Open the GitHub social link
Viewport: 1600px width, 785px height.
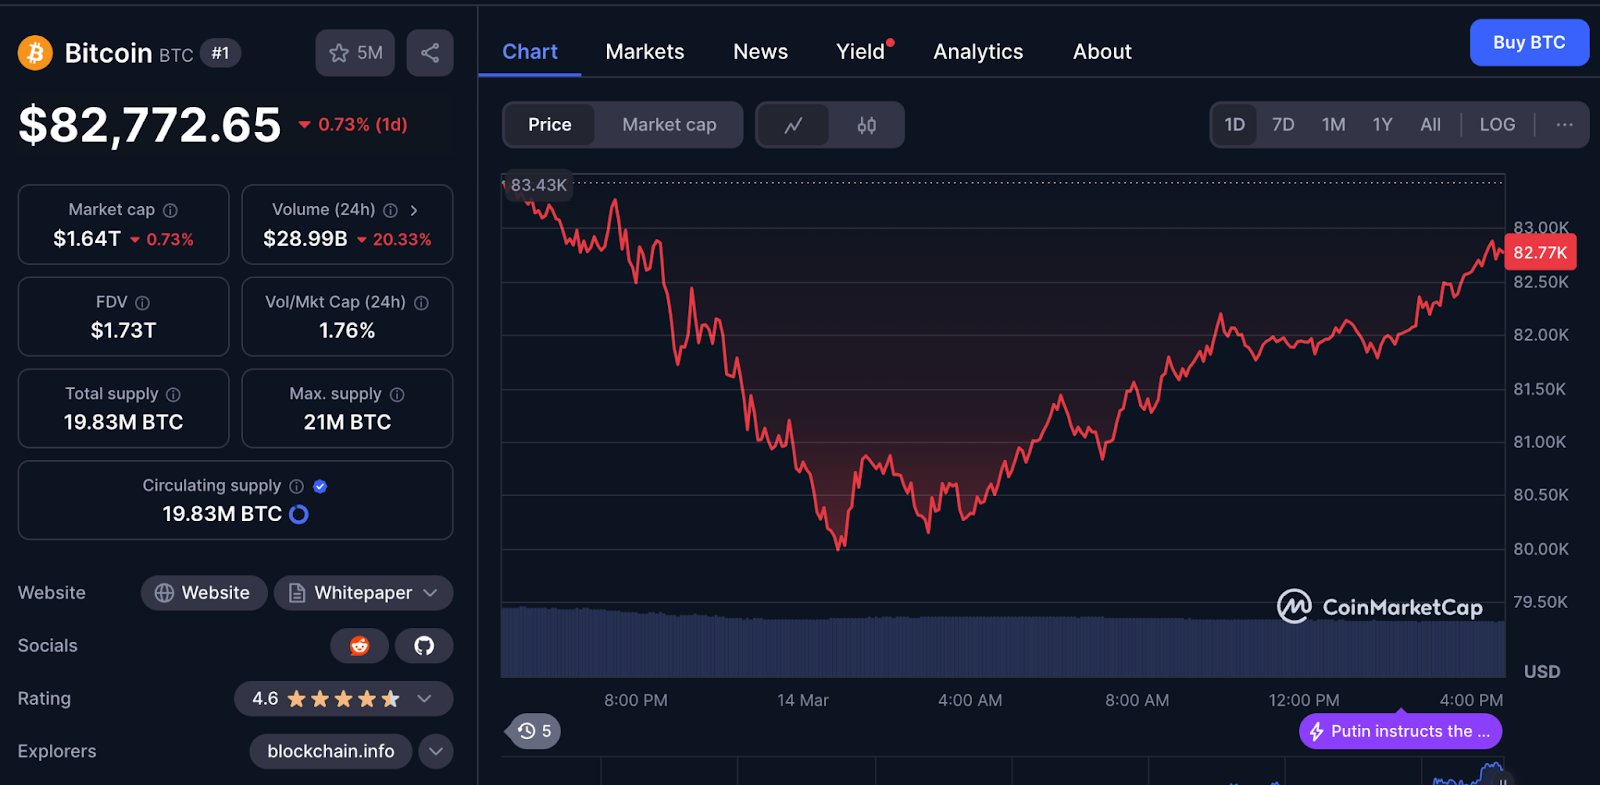tap(424, 646)
